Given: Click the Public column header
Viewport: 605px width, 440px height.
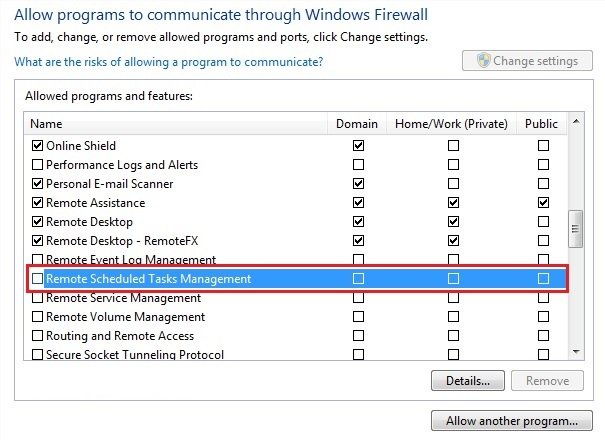Looking at the screenshot, I should [x=543, y=124].
